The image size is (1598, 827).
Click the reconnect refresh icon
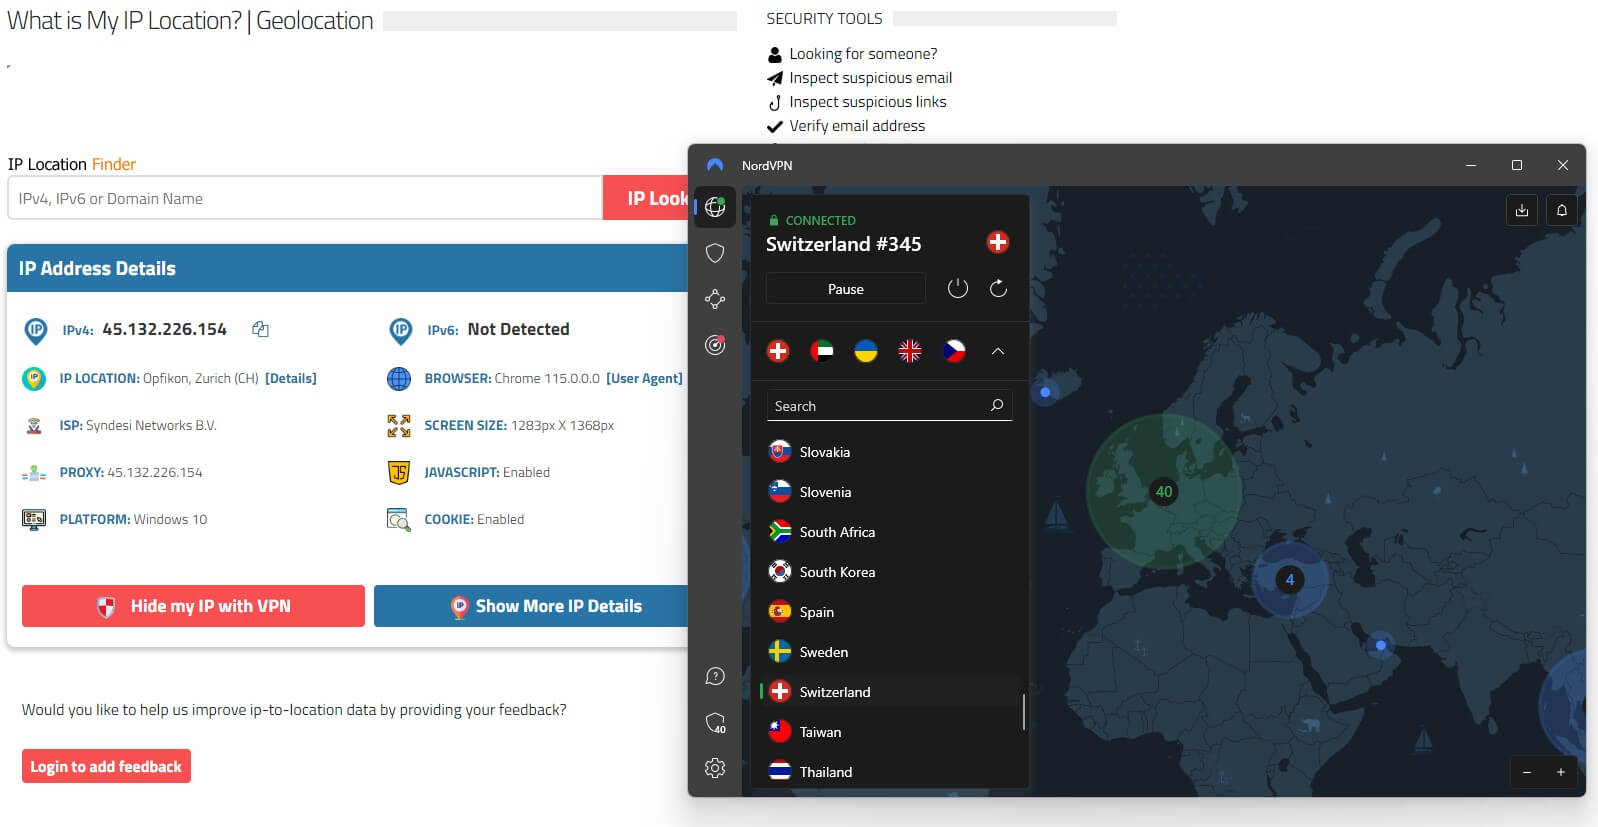(x=998, y=288)
